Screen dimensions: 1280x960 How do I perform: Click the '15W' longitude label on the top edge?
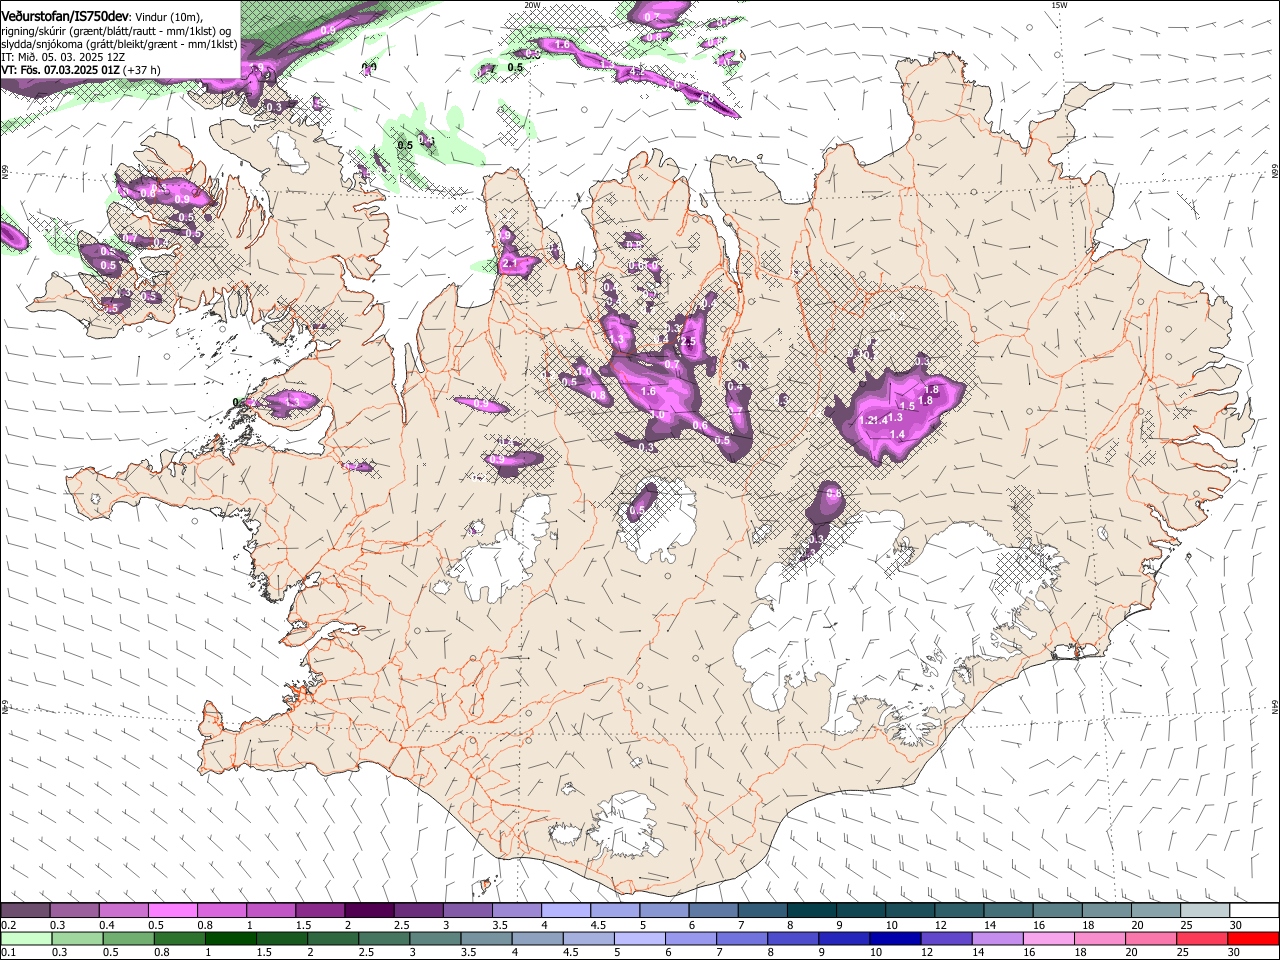1059,5
